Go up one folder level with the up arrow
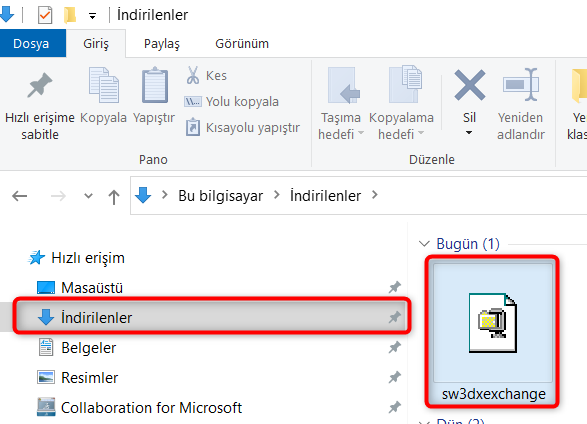 (114, 196)
